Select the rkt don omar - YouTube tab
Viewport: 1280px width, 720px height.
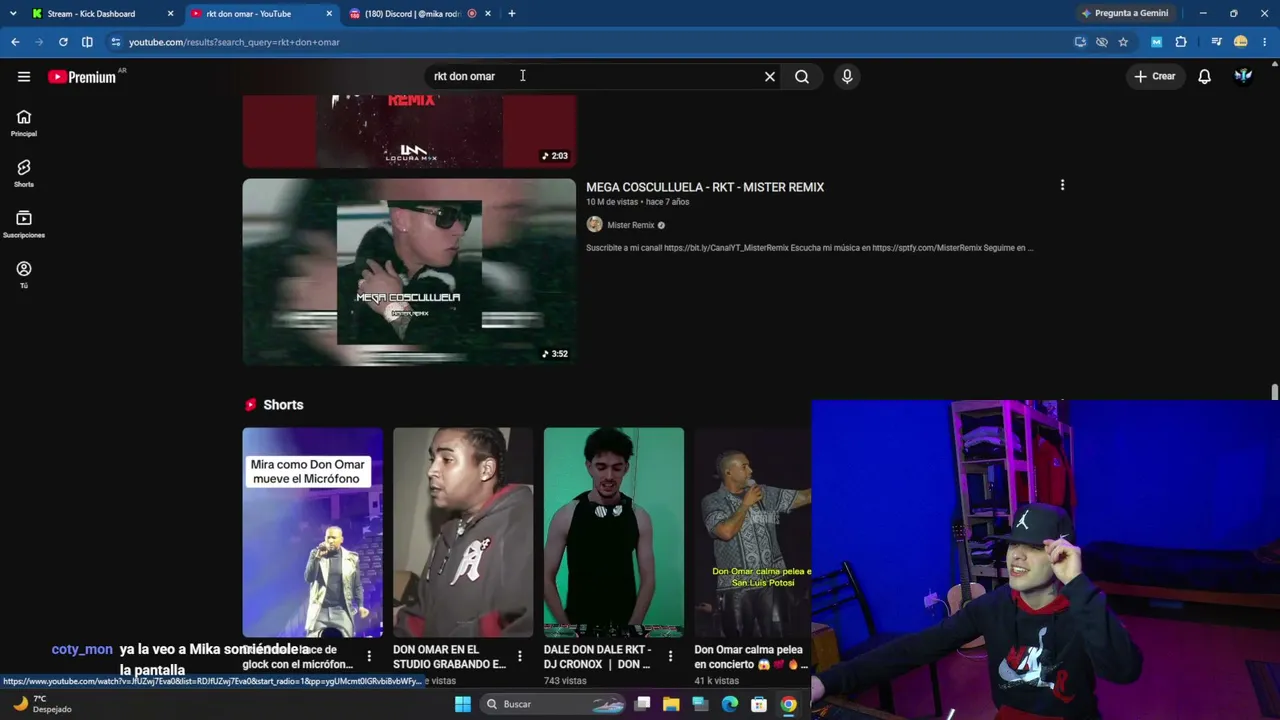(248, 14)
